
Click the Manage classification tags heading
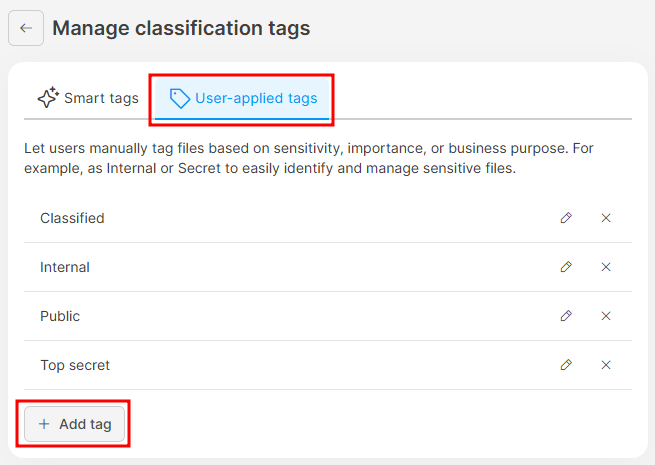click(x=181, y=28)
